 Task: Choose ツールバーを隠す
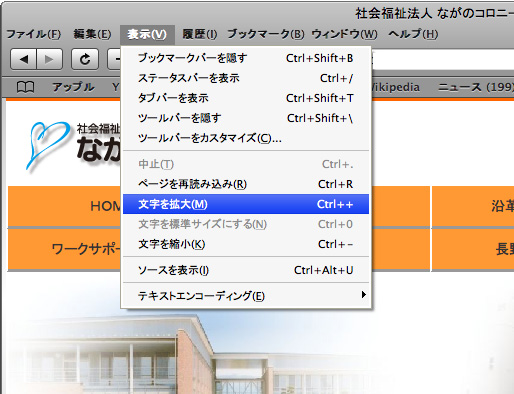click(246, 118)
